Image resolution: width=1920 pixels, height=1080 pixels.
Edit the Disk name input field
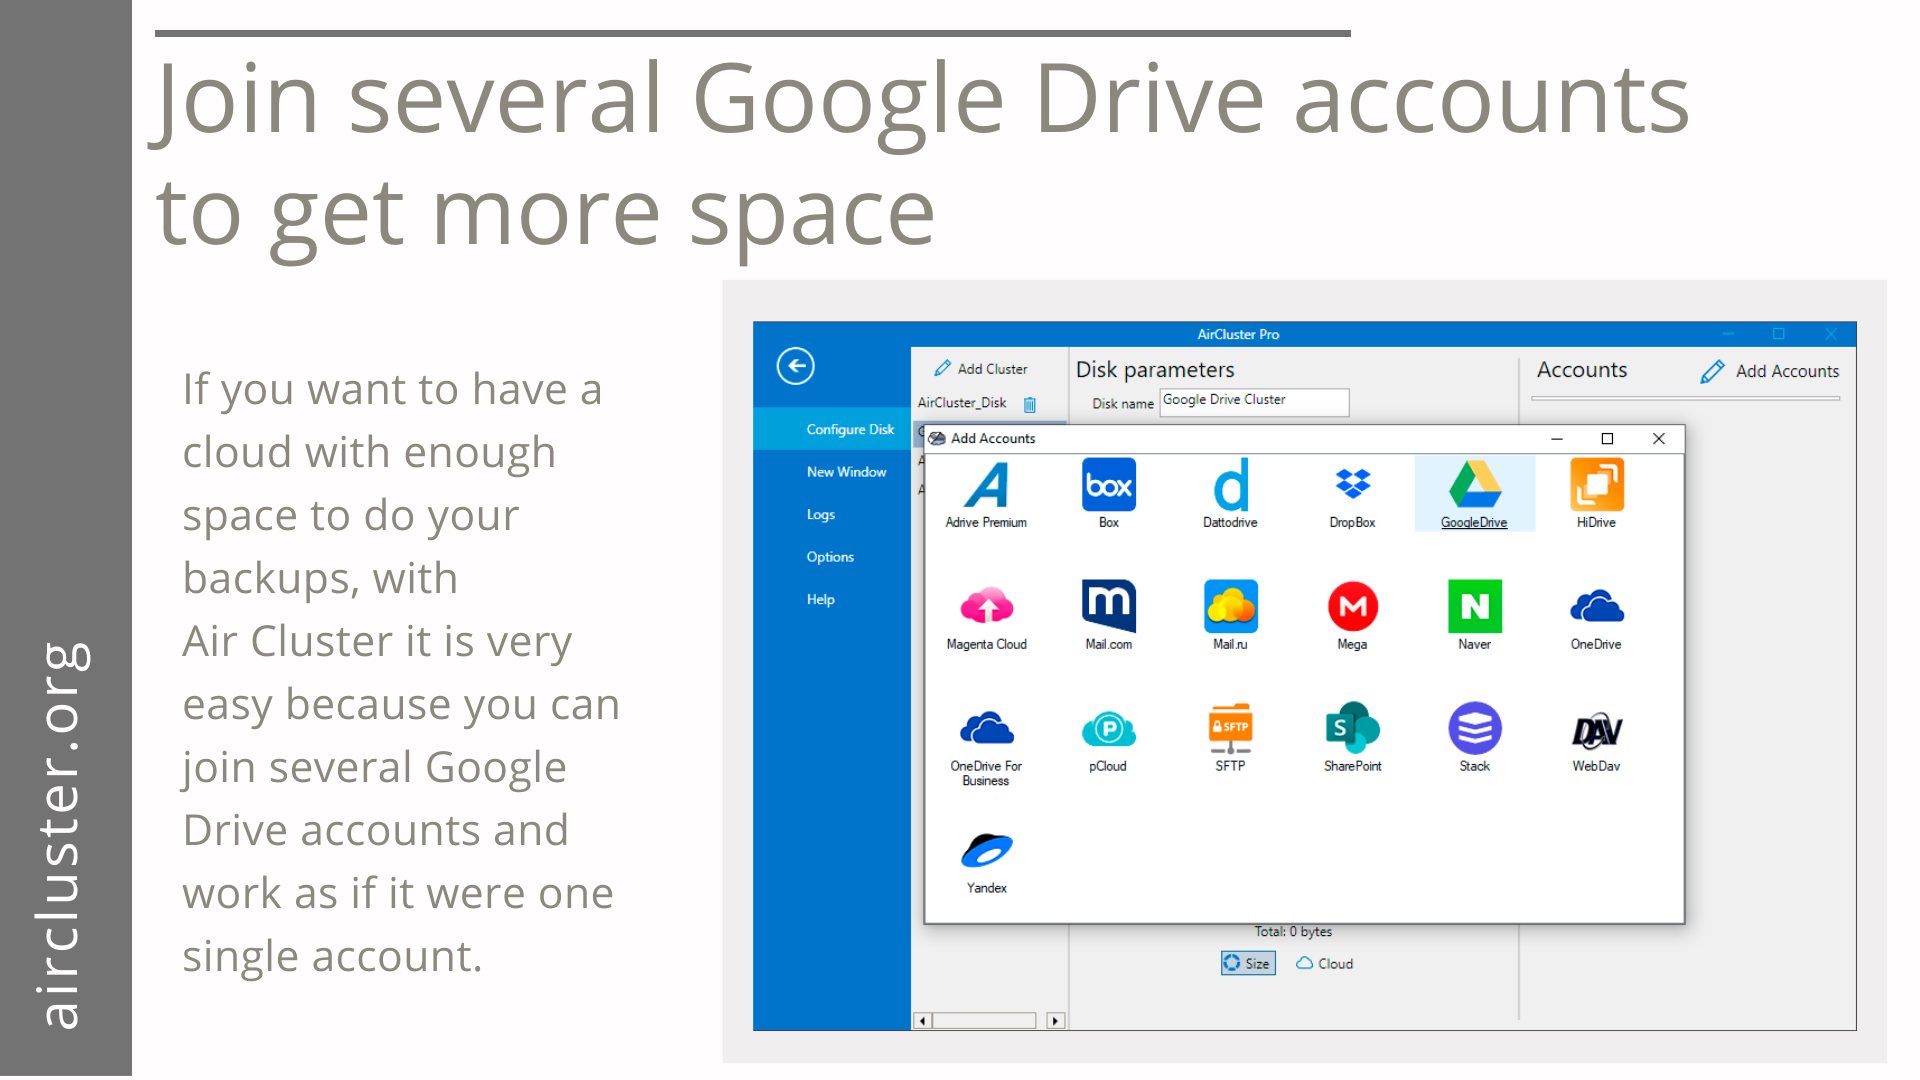1254,402
